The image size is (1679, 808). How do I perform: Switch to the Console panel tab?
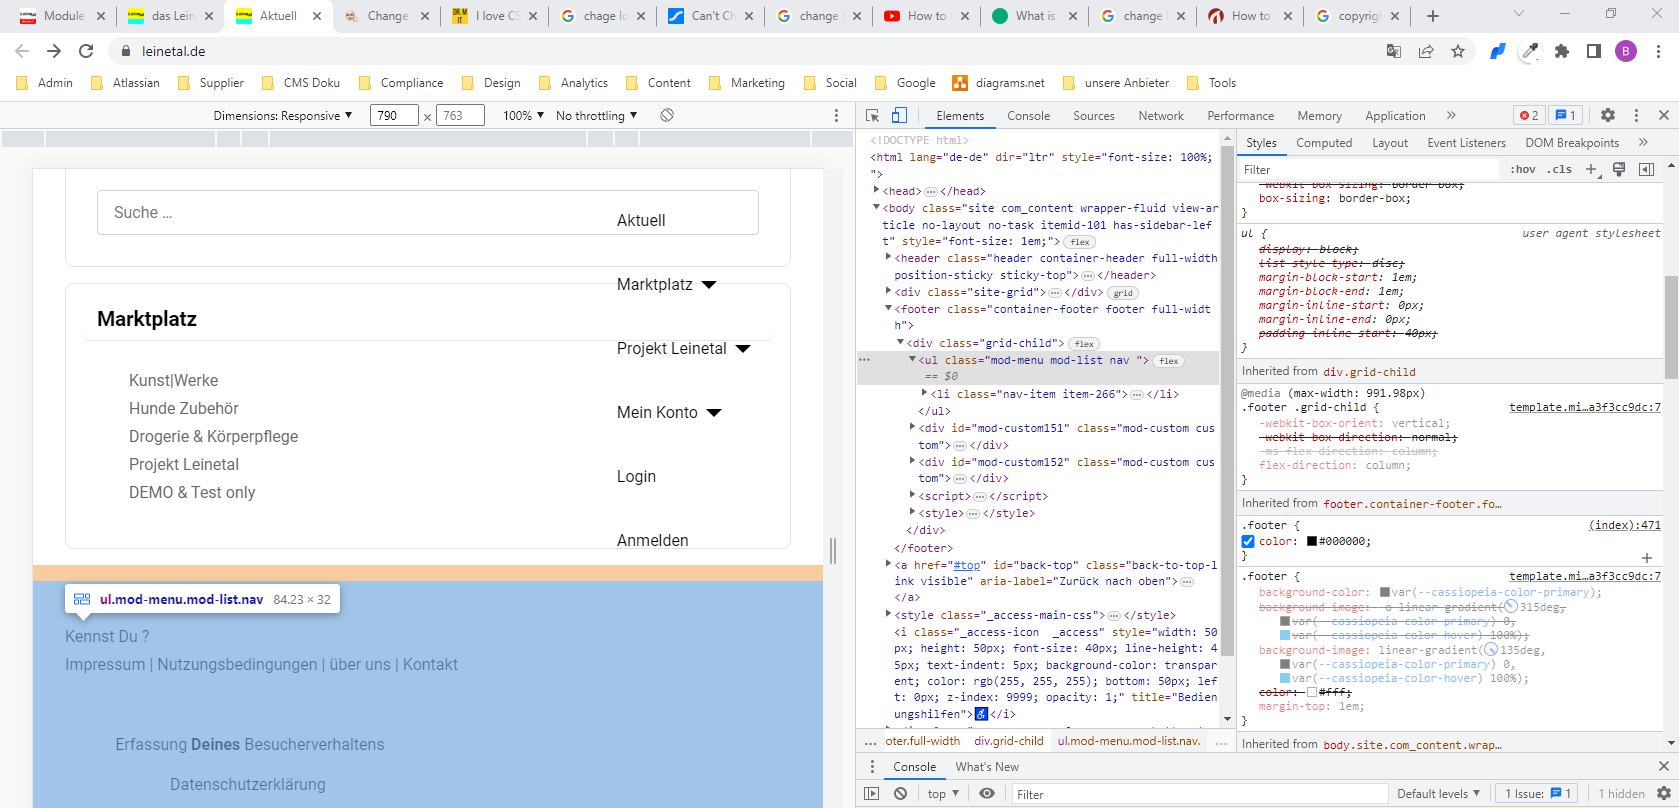pyautogui.click(x=1028, y=115)
